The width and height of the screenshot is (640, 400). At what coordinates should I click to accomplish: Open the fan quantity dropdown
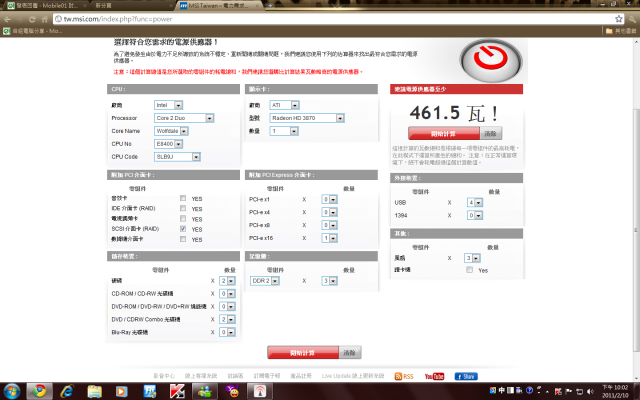[x=472, y=258]
